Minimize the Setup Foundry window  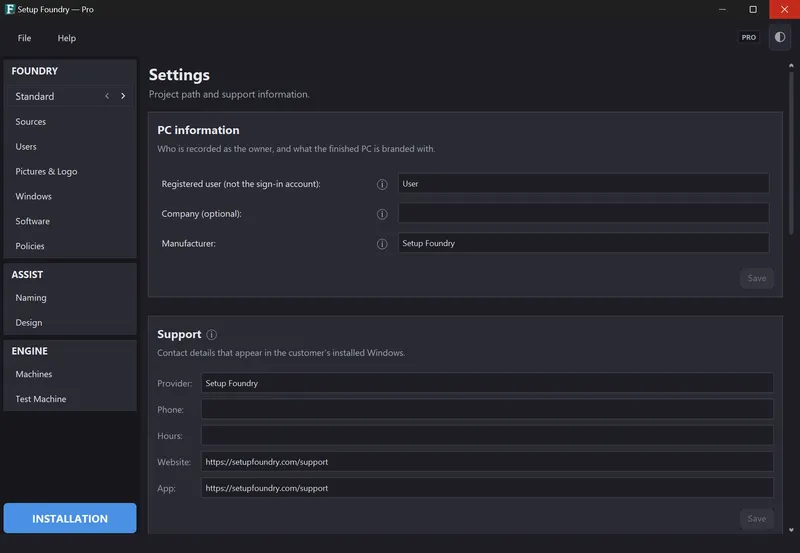coord(722,9)
